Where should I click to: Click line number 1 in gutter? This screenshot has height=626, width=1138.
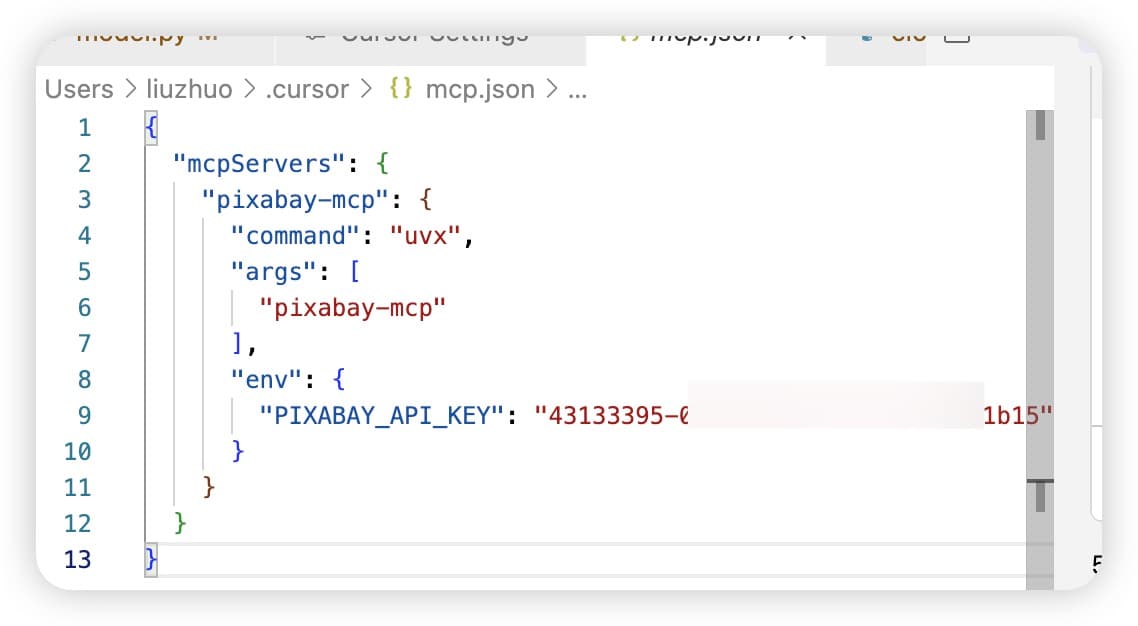(x=85, y=128)
